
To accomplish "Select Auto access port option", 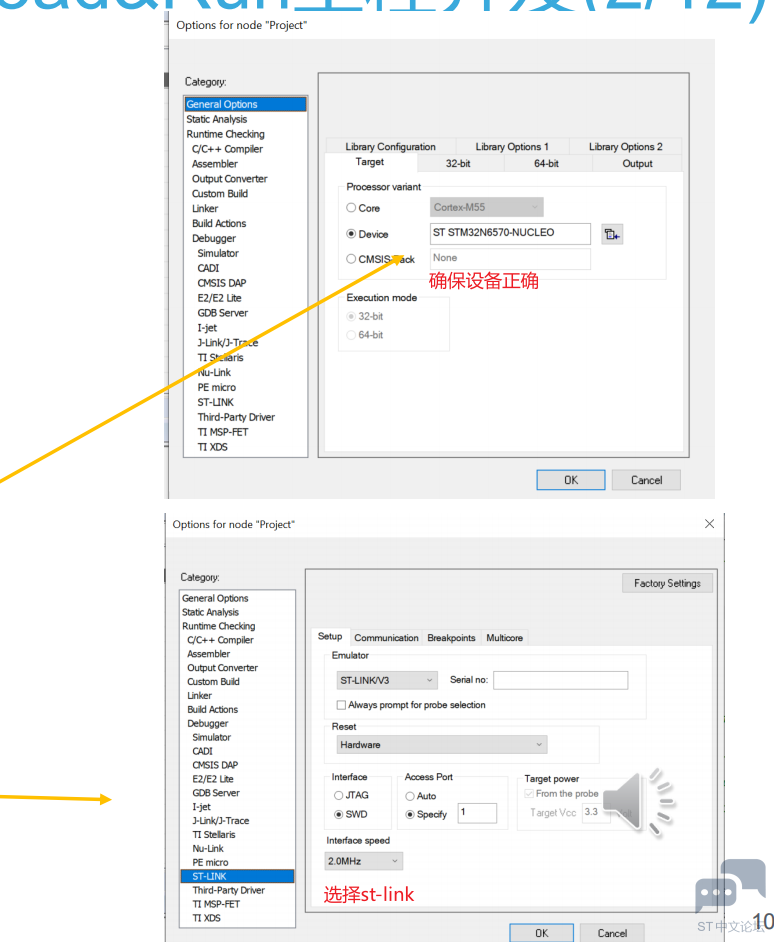I will pos(410,796).
